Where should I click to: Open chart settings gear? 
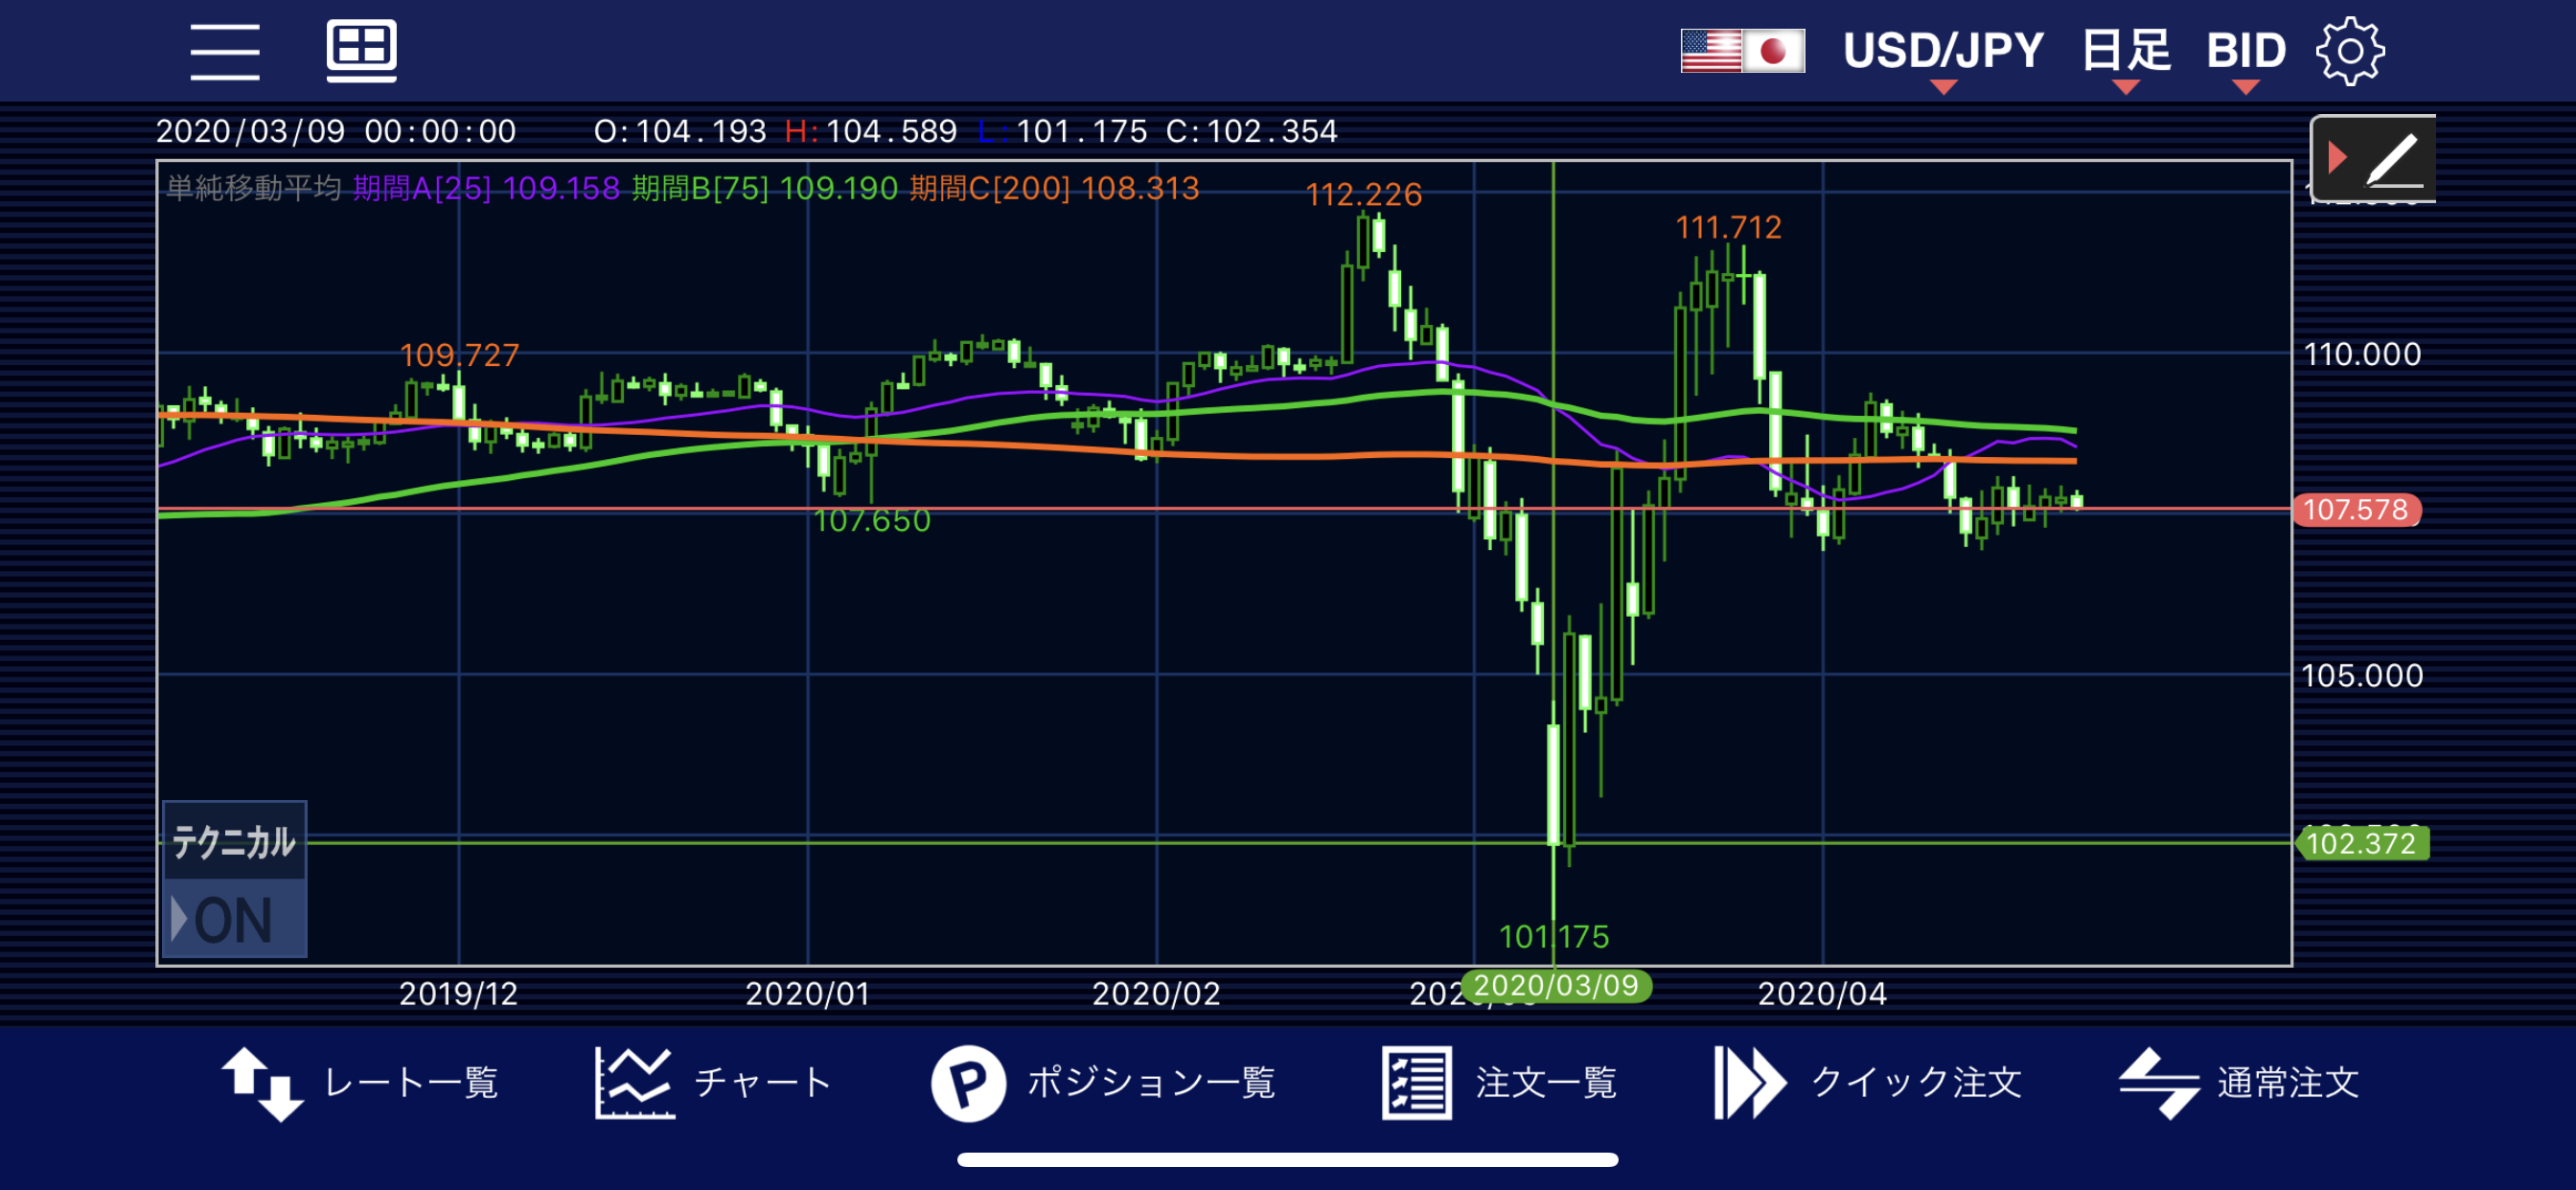pyautogui.click(x=2350, y=51)
